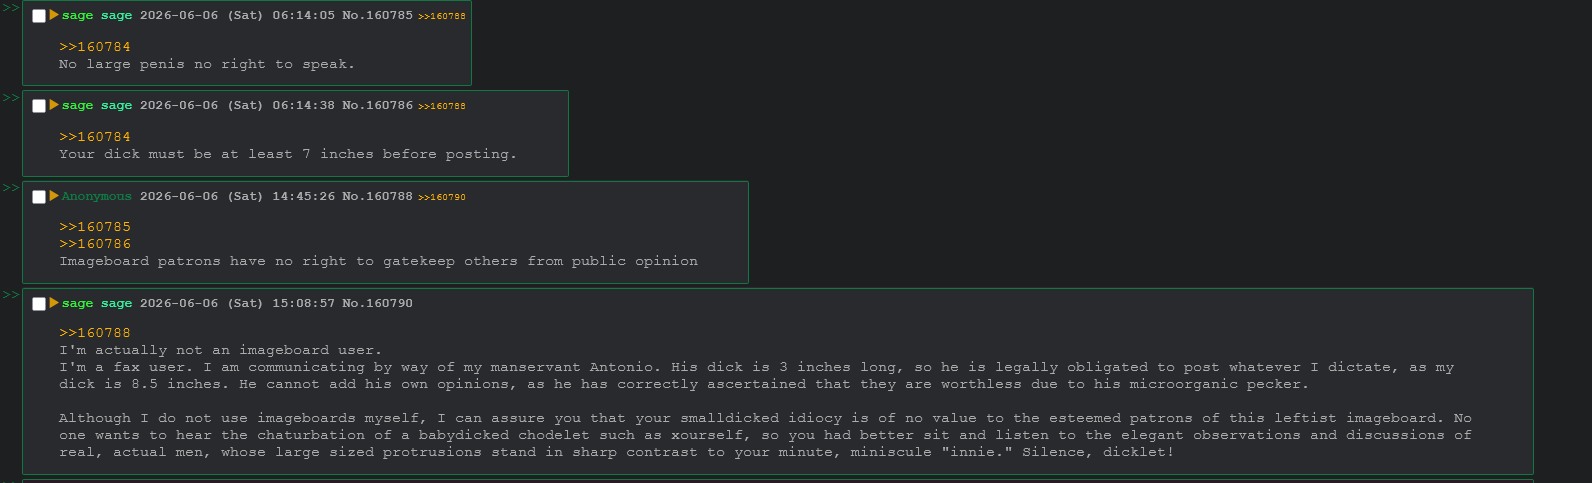1592x483 pixels.
Task: Check the box for Anonymous post 160788
Action: pos(39,197)
